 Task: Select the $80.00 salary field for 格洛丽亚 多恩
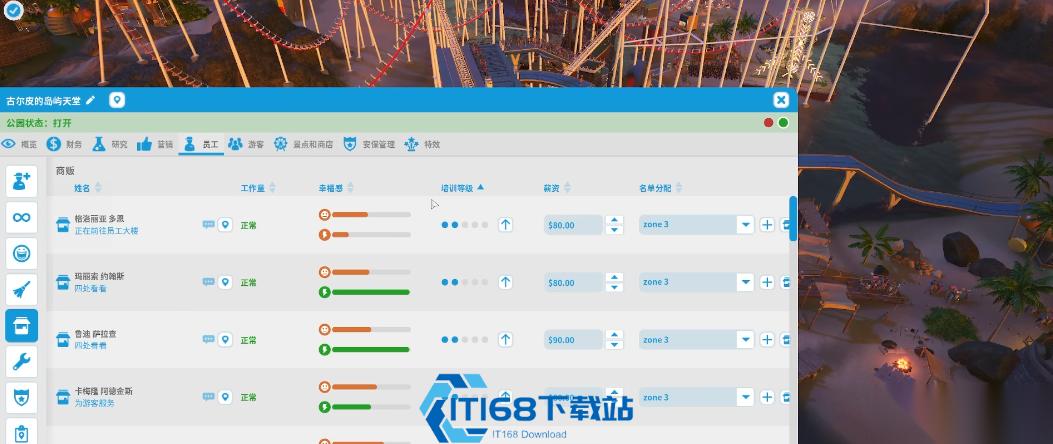[574, 225]
